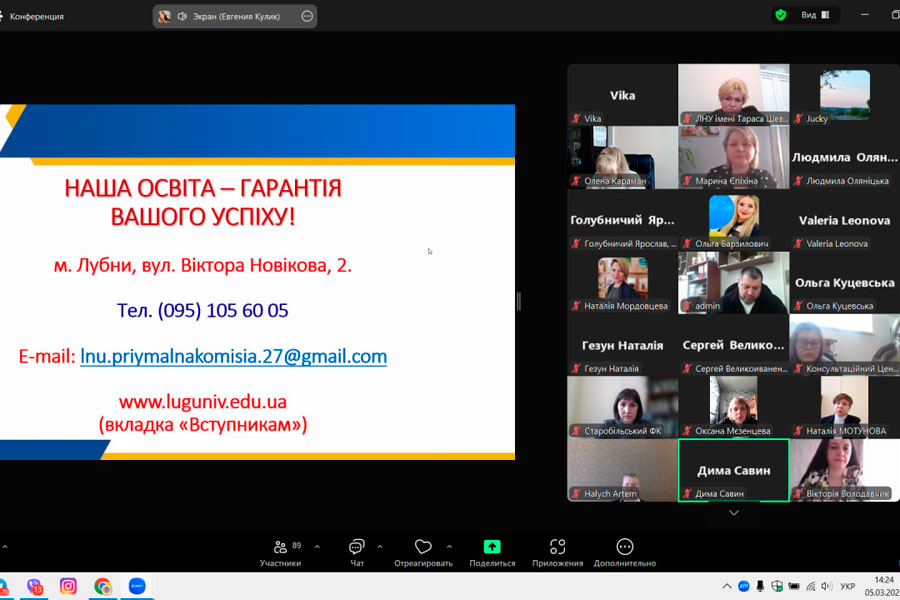Open Zoom from the taskbar
This screenshot has height=600, width=900.
point(137,586)
